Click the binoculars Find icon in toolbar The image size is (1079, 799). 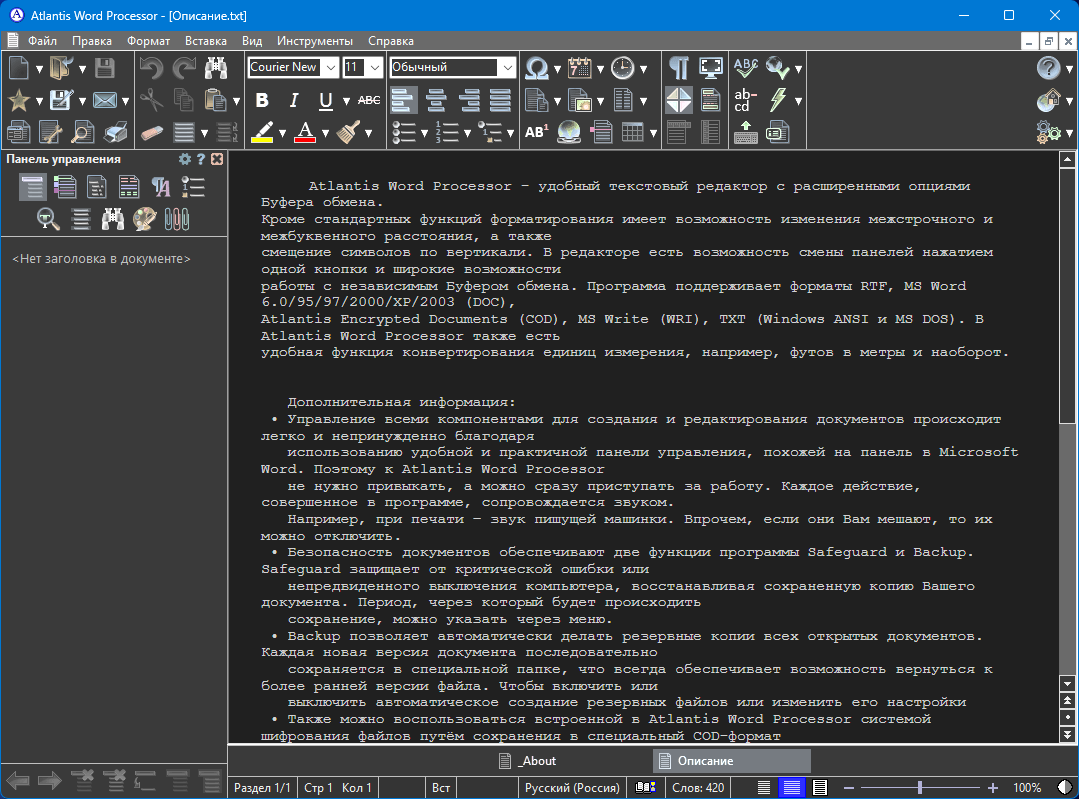click(x=216, y=68)
